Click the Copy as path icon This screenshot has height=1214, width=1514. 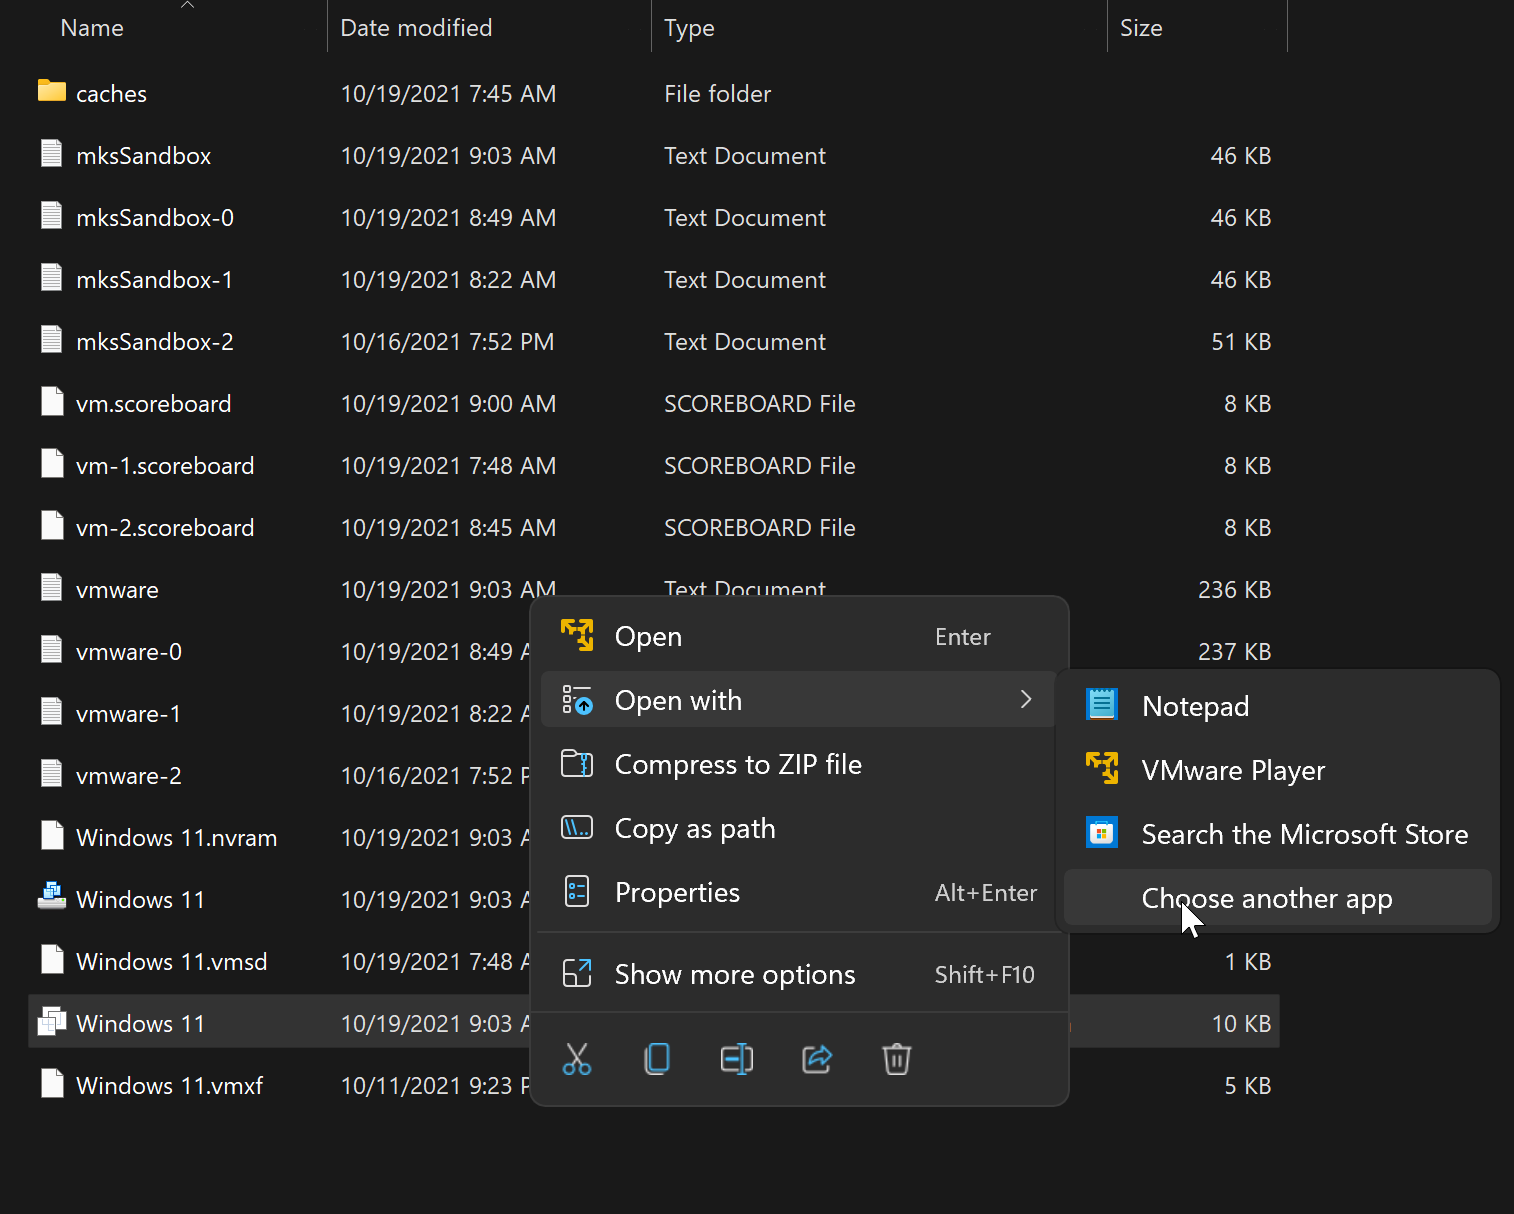(577, 828)
